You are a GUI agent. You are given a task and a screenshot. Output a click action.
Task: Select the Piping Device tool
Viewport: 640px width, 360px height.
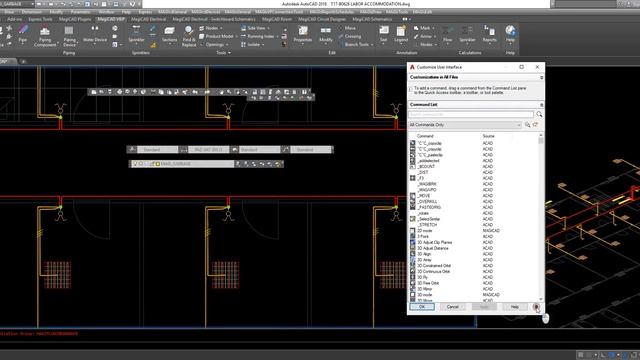tap(69, 36)
